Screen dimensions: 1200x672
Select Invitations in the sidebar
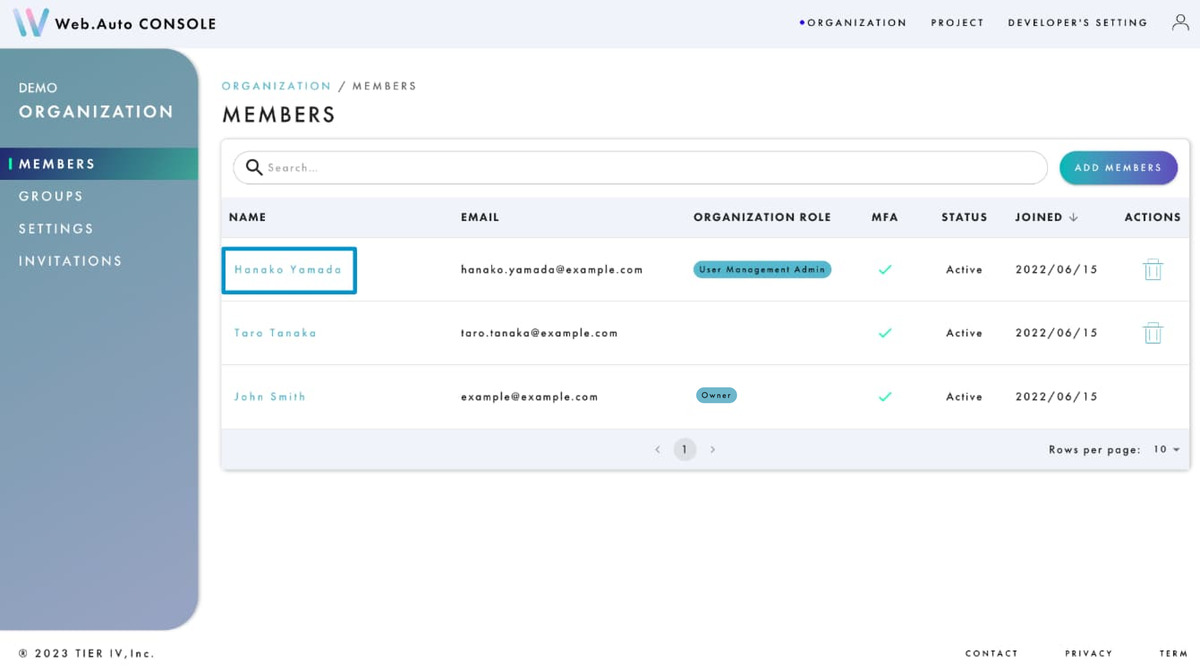coord(70,261)
